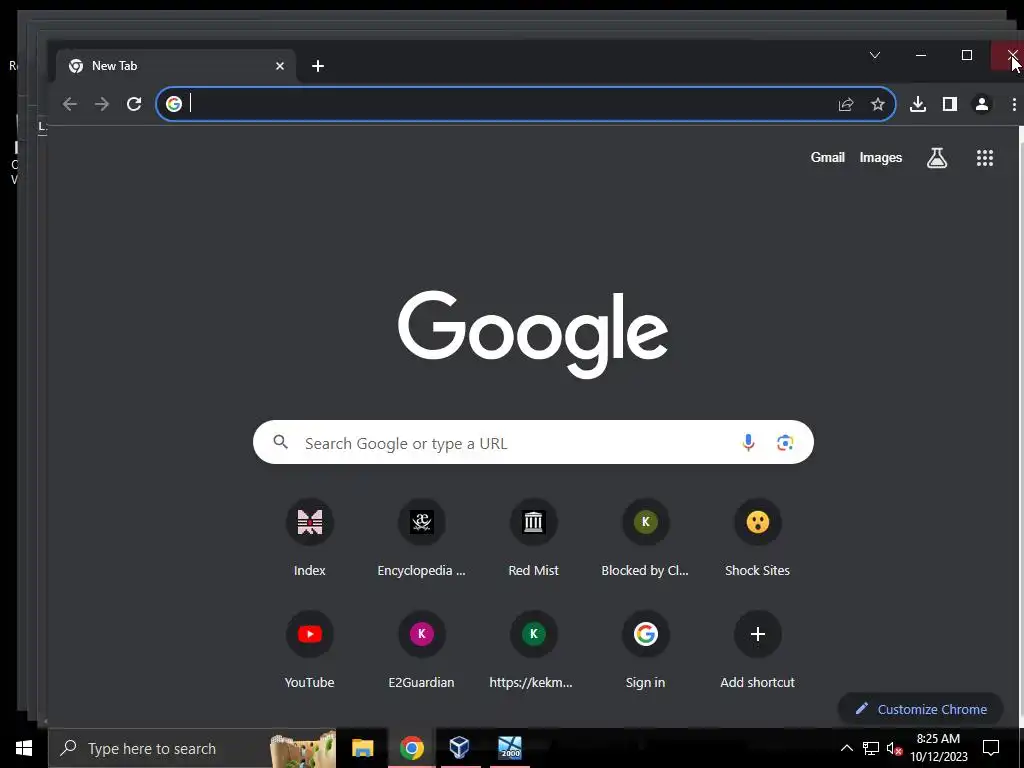Image resolution: width=1024 pixels, height=768 pixels.
Task: Open the Gmail link
Action: click(x=827, y=157)
